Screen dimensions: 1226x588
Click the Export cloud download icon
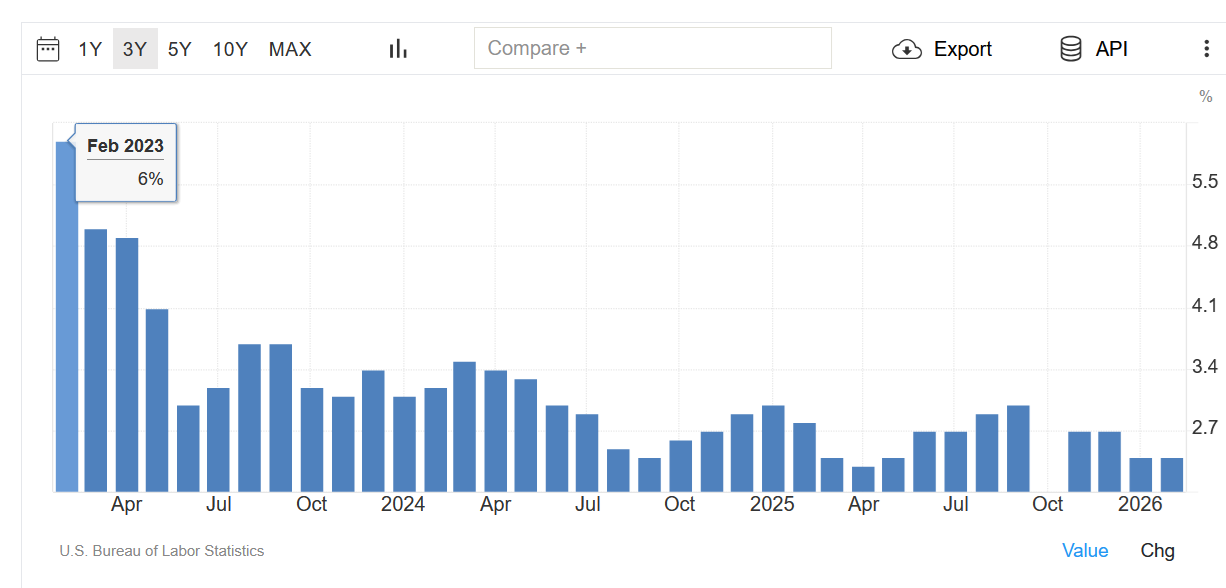[906, 49]
